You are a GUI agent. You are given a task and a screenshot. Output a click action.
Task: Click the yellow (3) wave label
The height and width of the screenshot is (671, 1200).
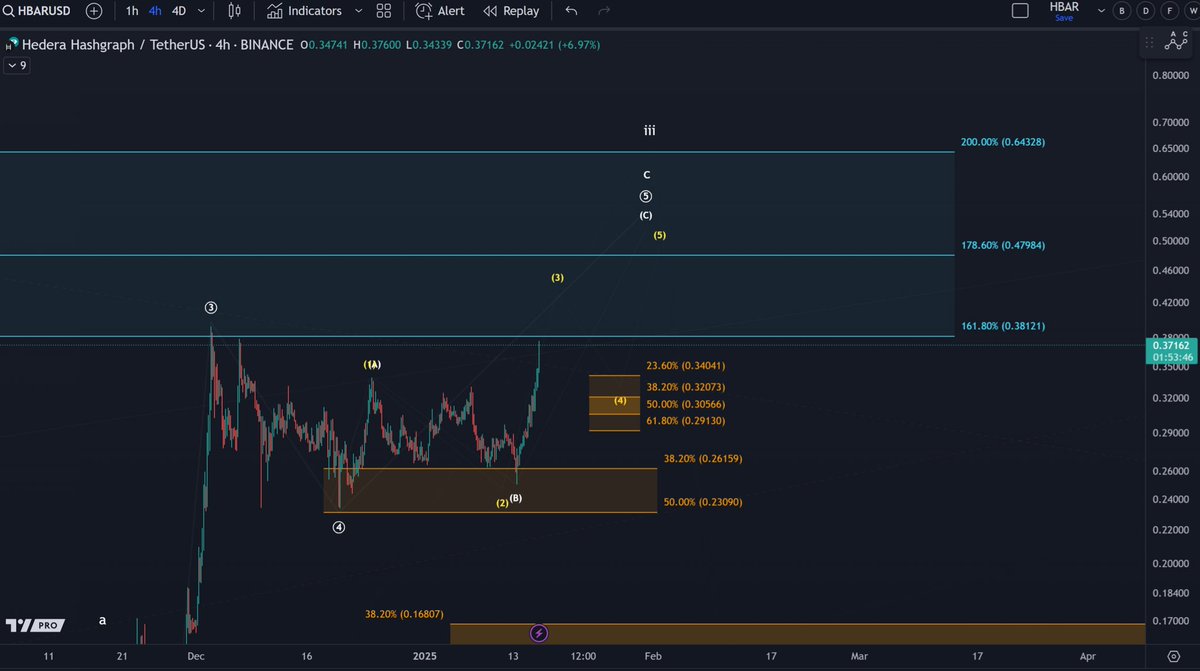coord(558,277)
